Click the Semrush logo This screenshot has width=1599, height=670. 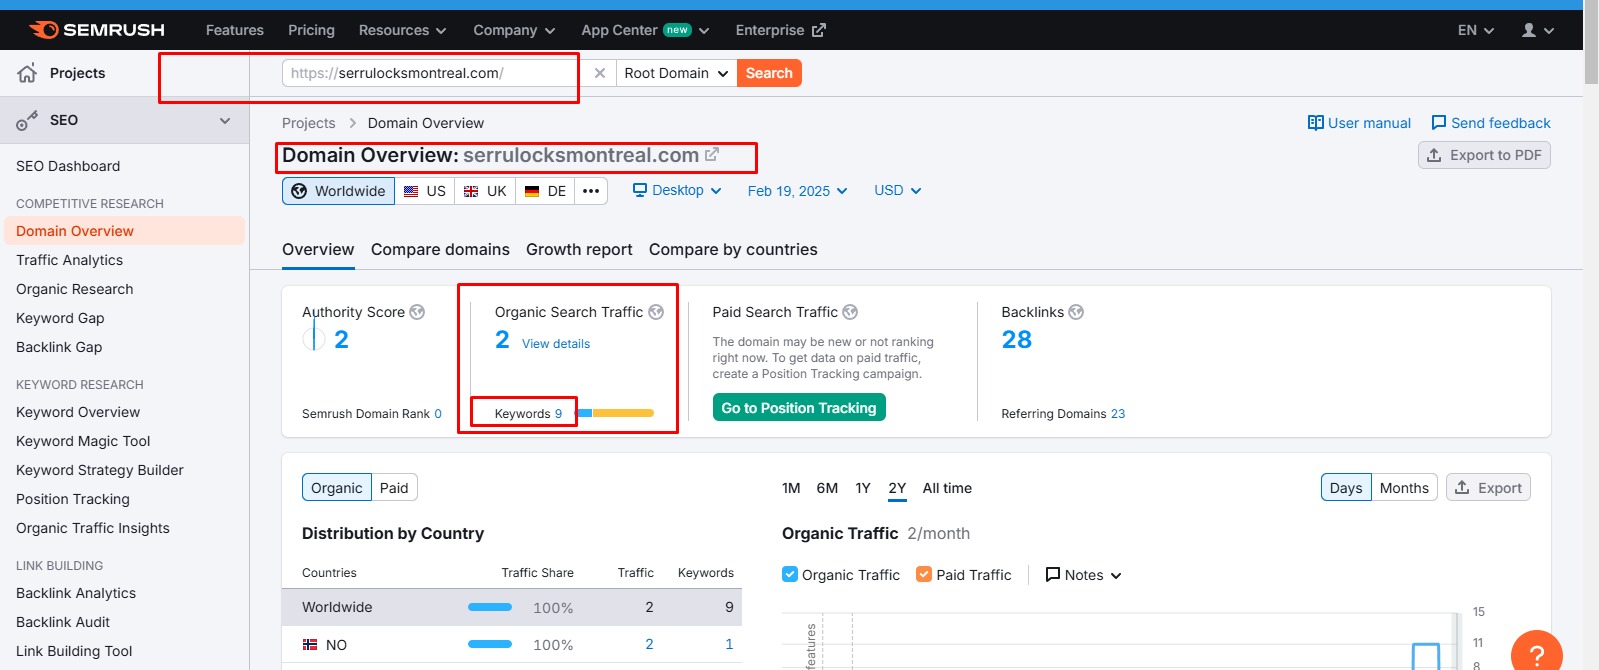(x=97, y=30)
